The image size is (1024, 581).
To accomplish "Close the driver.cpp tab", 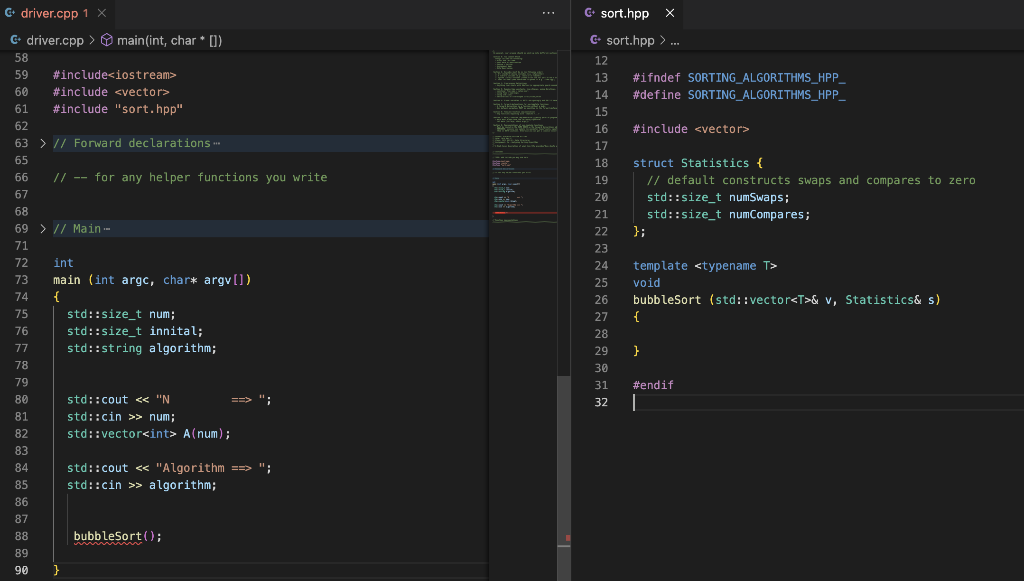I will pyautogui.click(x=102, y=13).
